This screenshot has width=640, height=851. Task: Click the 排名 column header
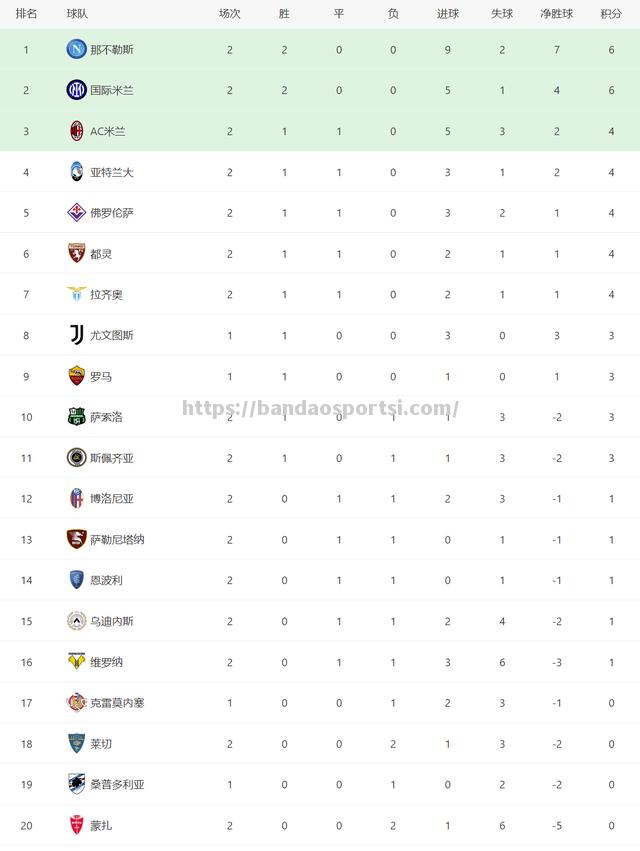click(x=26, y=14)
